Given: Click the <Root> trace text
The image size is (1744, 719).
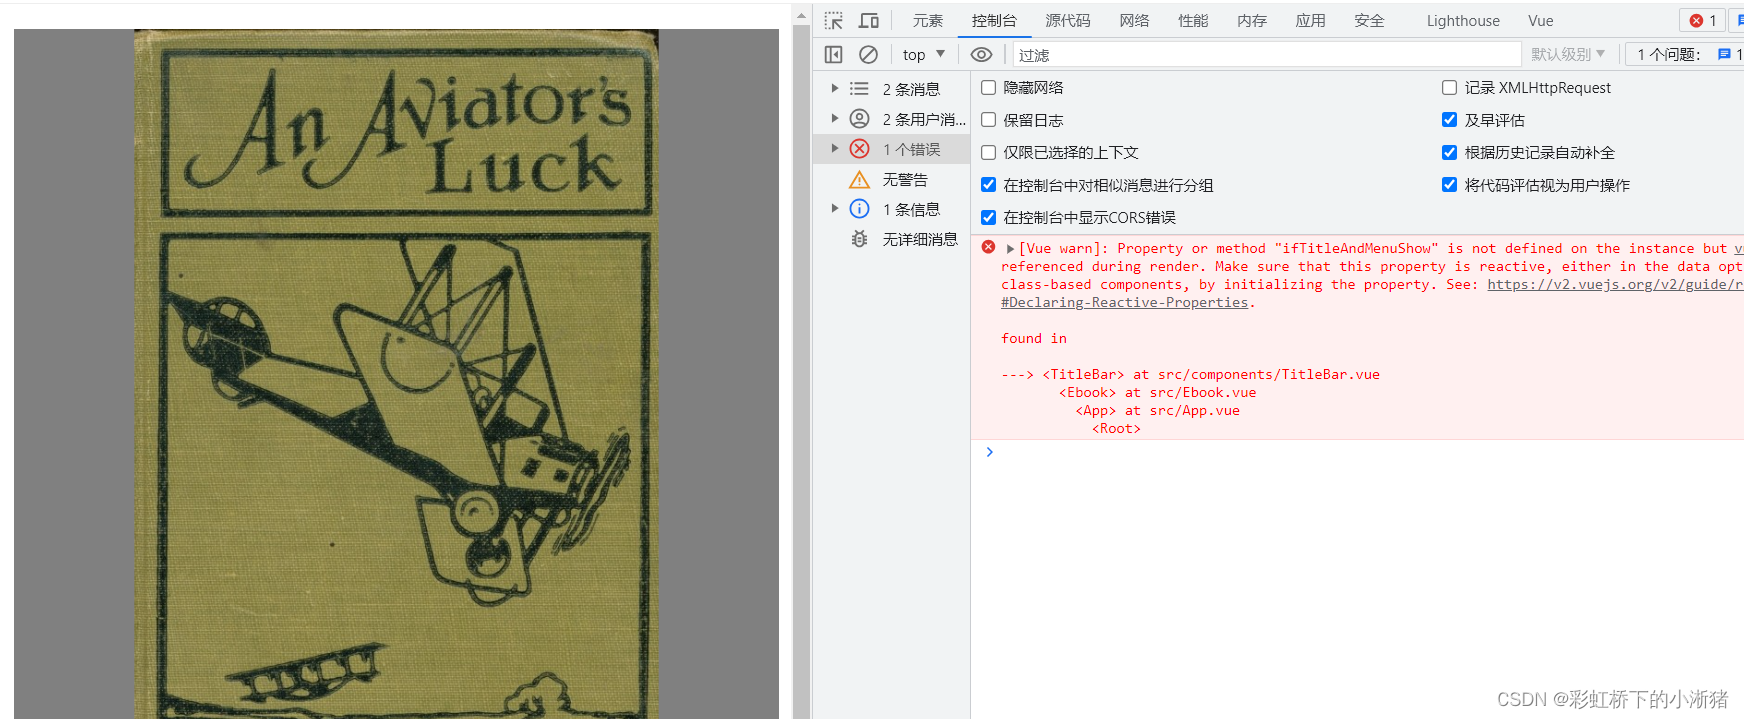Looking at the screenshot, I should (1116, 429).
